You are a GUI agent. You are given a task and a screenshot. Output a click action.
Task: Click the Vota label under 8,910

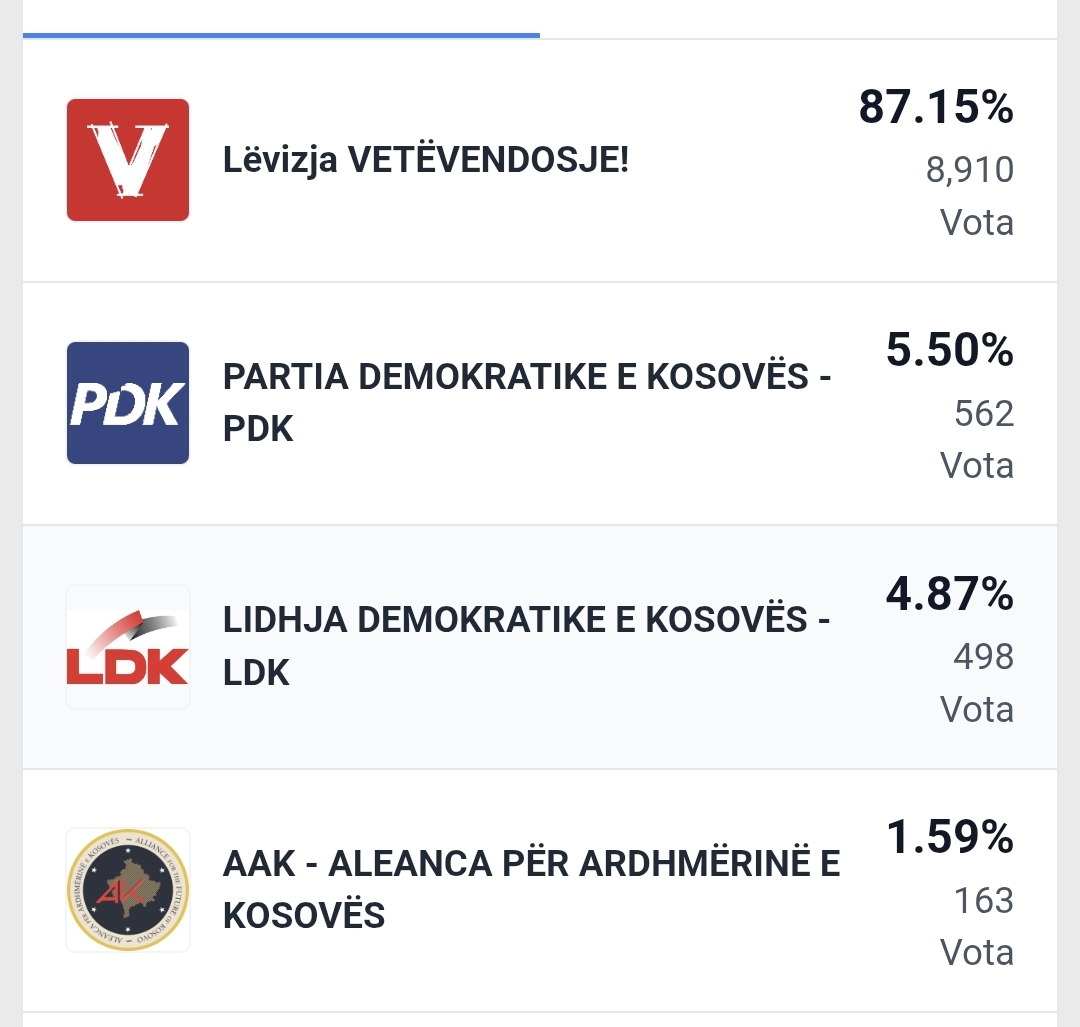click(976, 222)
